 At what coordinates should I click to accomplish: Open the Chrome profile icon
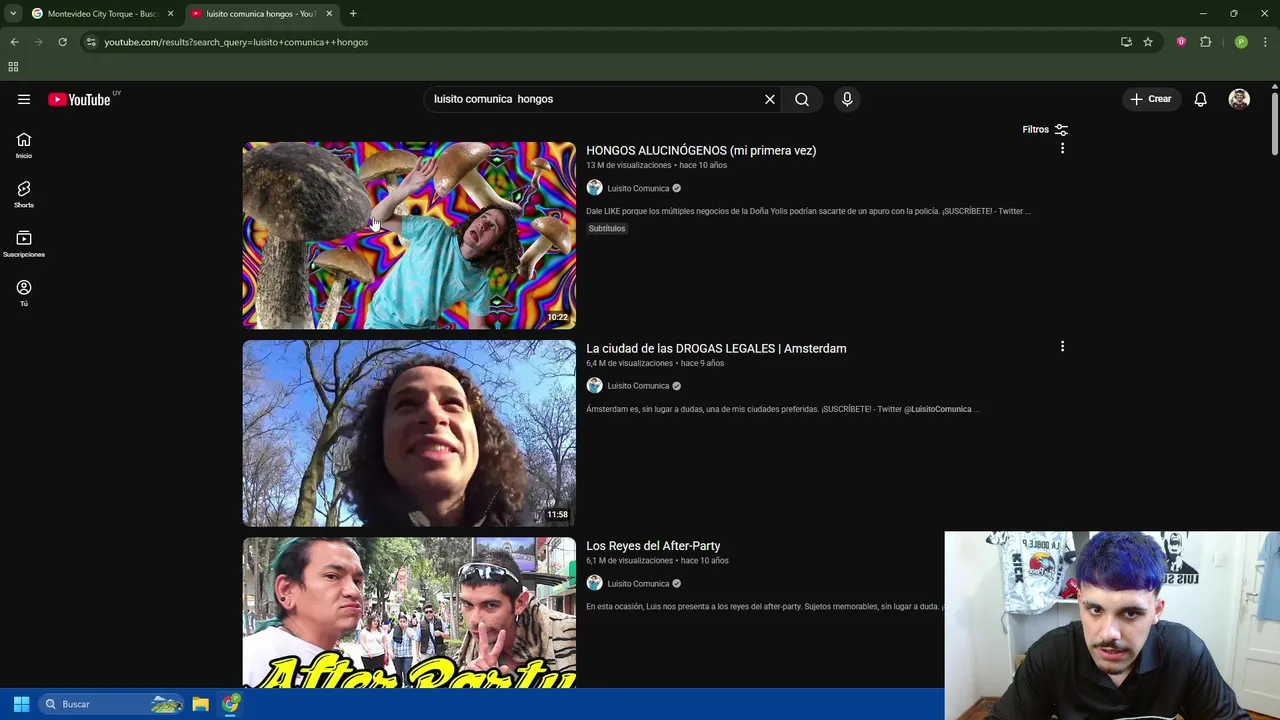click(x=1241, y=42)
